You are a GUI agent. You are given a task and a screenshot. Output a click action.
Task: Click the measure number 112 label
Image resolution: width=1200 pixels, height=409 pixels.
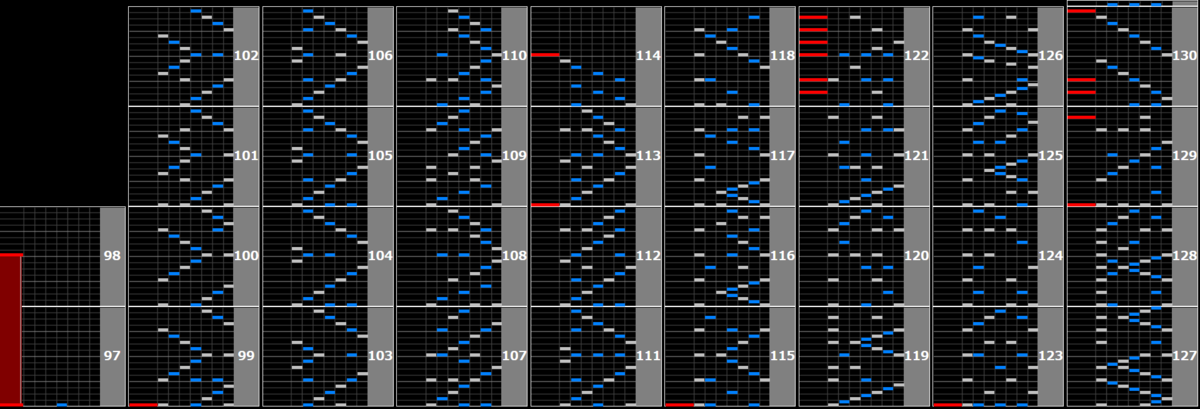648,256
